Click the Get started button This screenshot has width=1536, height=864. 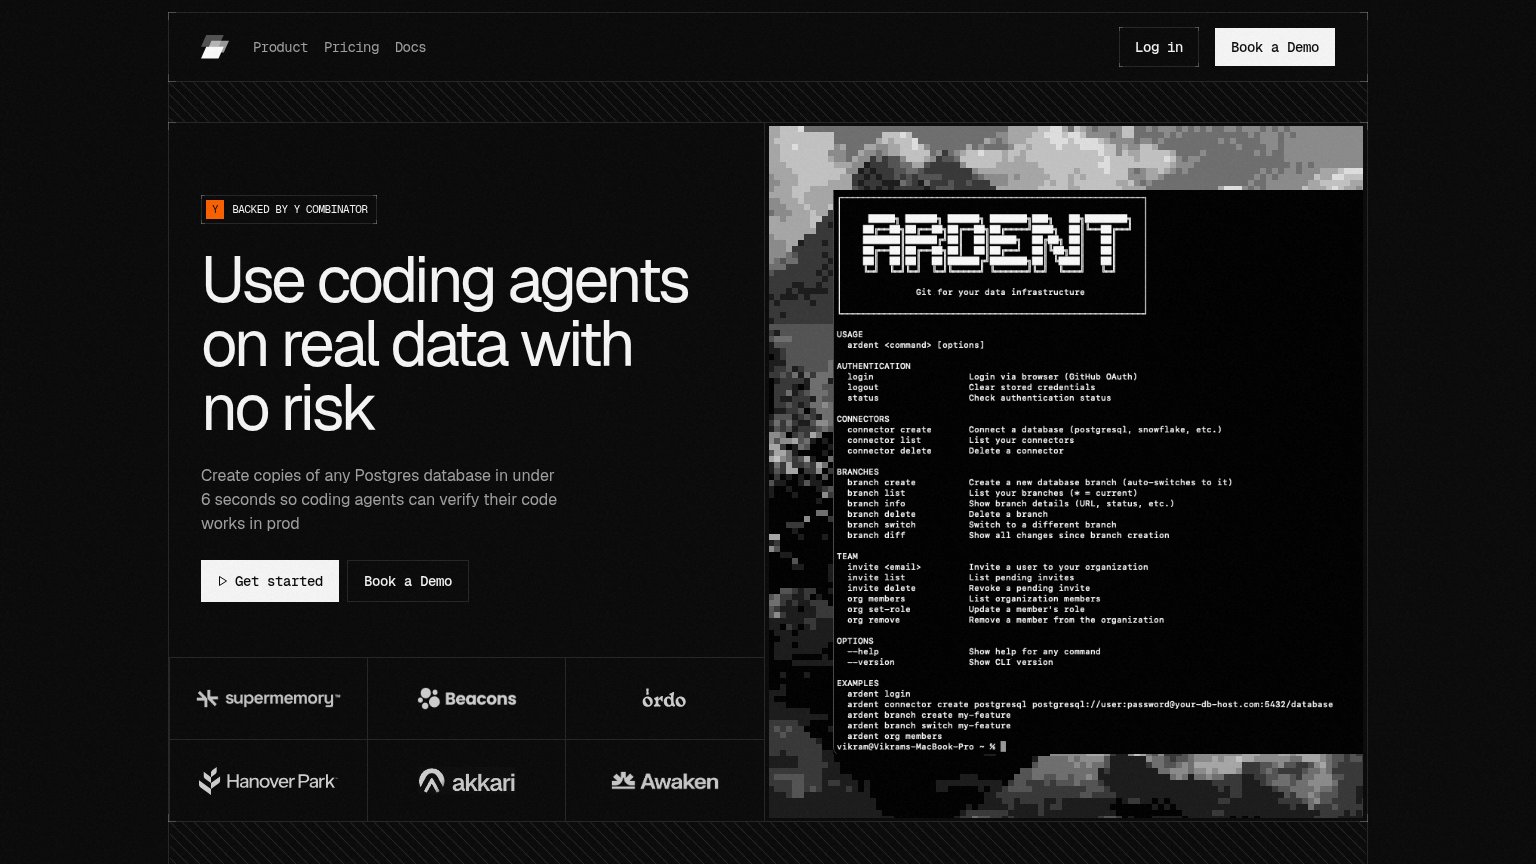click(x=270, y=581)
